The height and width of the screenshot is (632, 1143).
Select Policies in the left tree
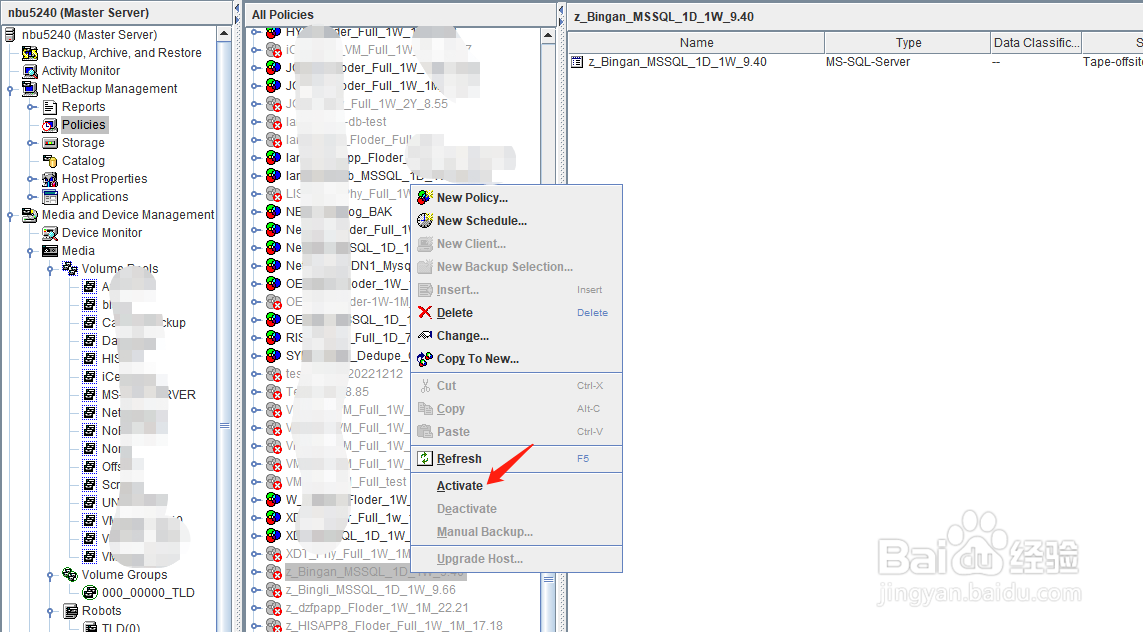click(83, 125)
